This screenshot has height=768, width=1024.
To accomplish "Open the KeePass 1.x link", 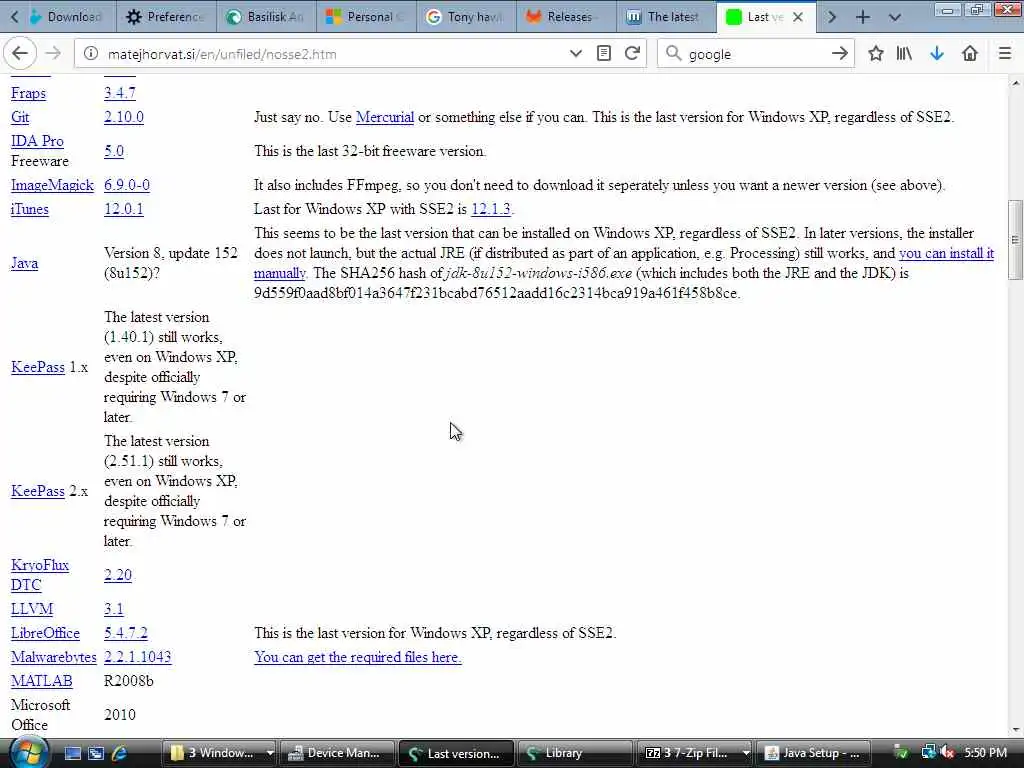I will [x=38, y=367].
